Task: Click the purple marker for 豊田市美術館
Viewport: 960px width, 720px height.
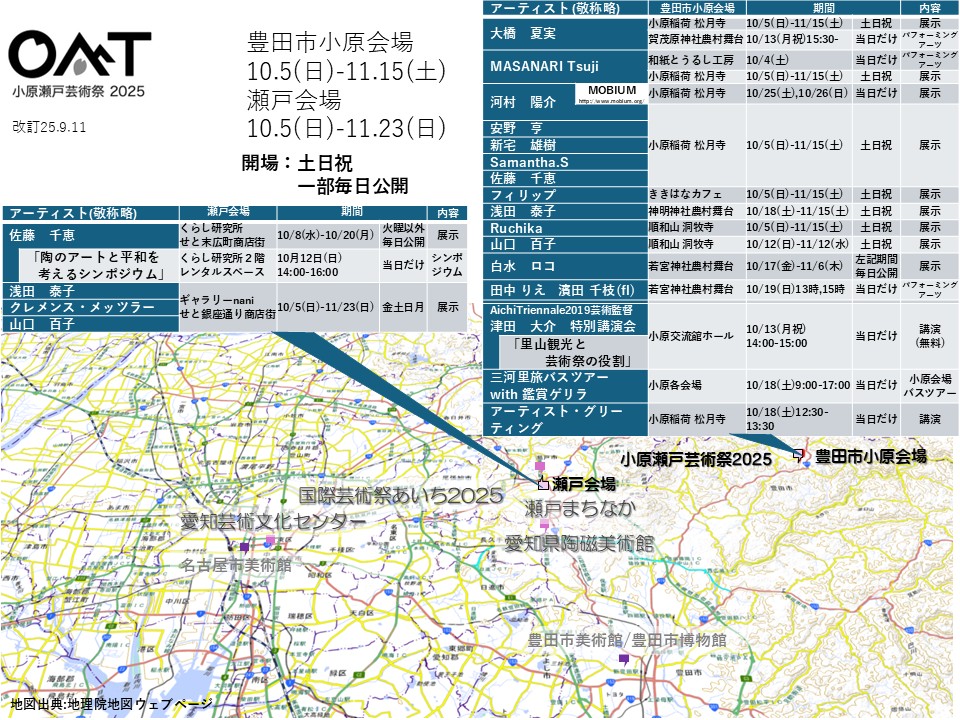Action: point(624,659)
